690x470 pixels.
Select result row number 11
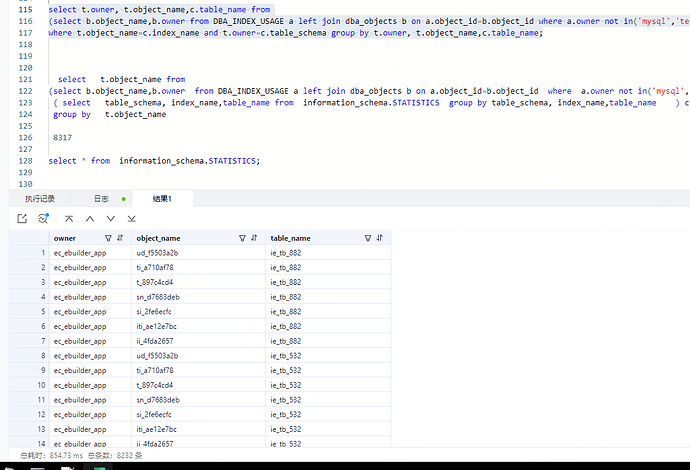point(41,400)
